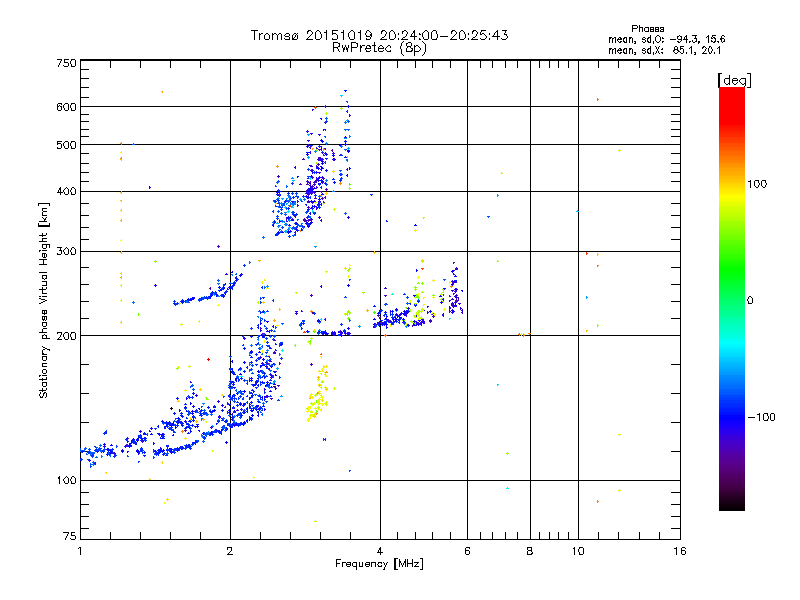Click the x-axis tick label '2'
The height and width of the screenshot is (600, 800).
point(230,551)
